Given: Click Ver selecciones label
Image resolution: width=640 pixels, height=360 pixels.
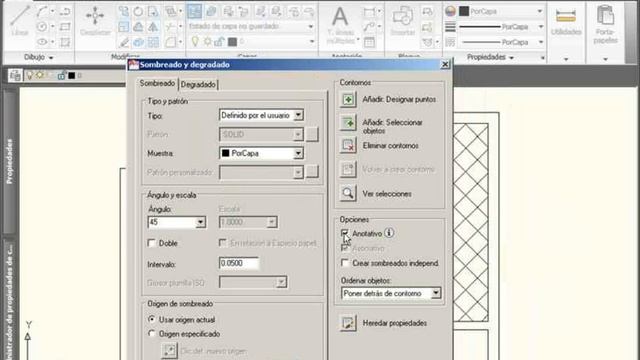Looking at the screenshot, I should tap(387, 194).
